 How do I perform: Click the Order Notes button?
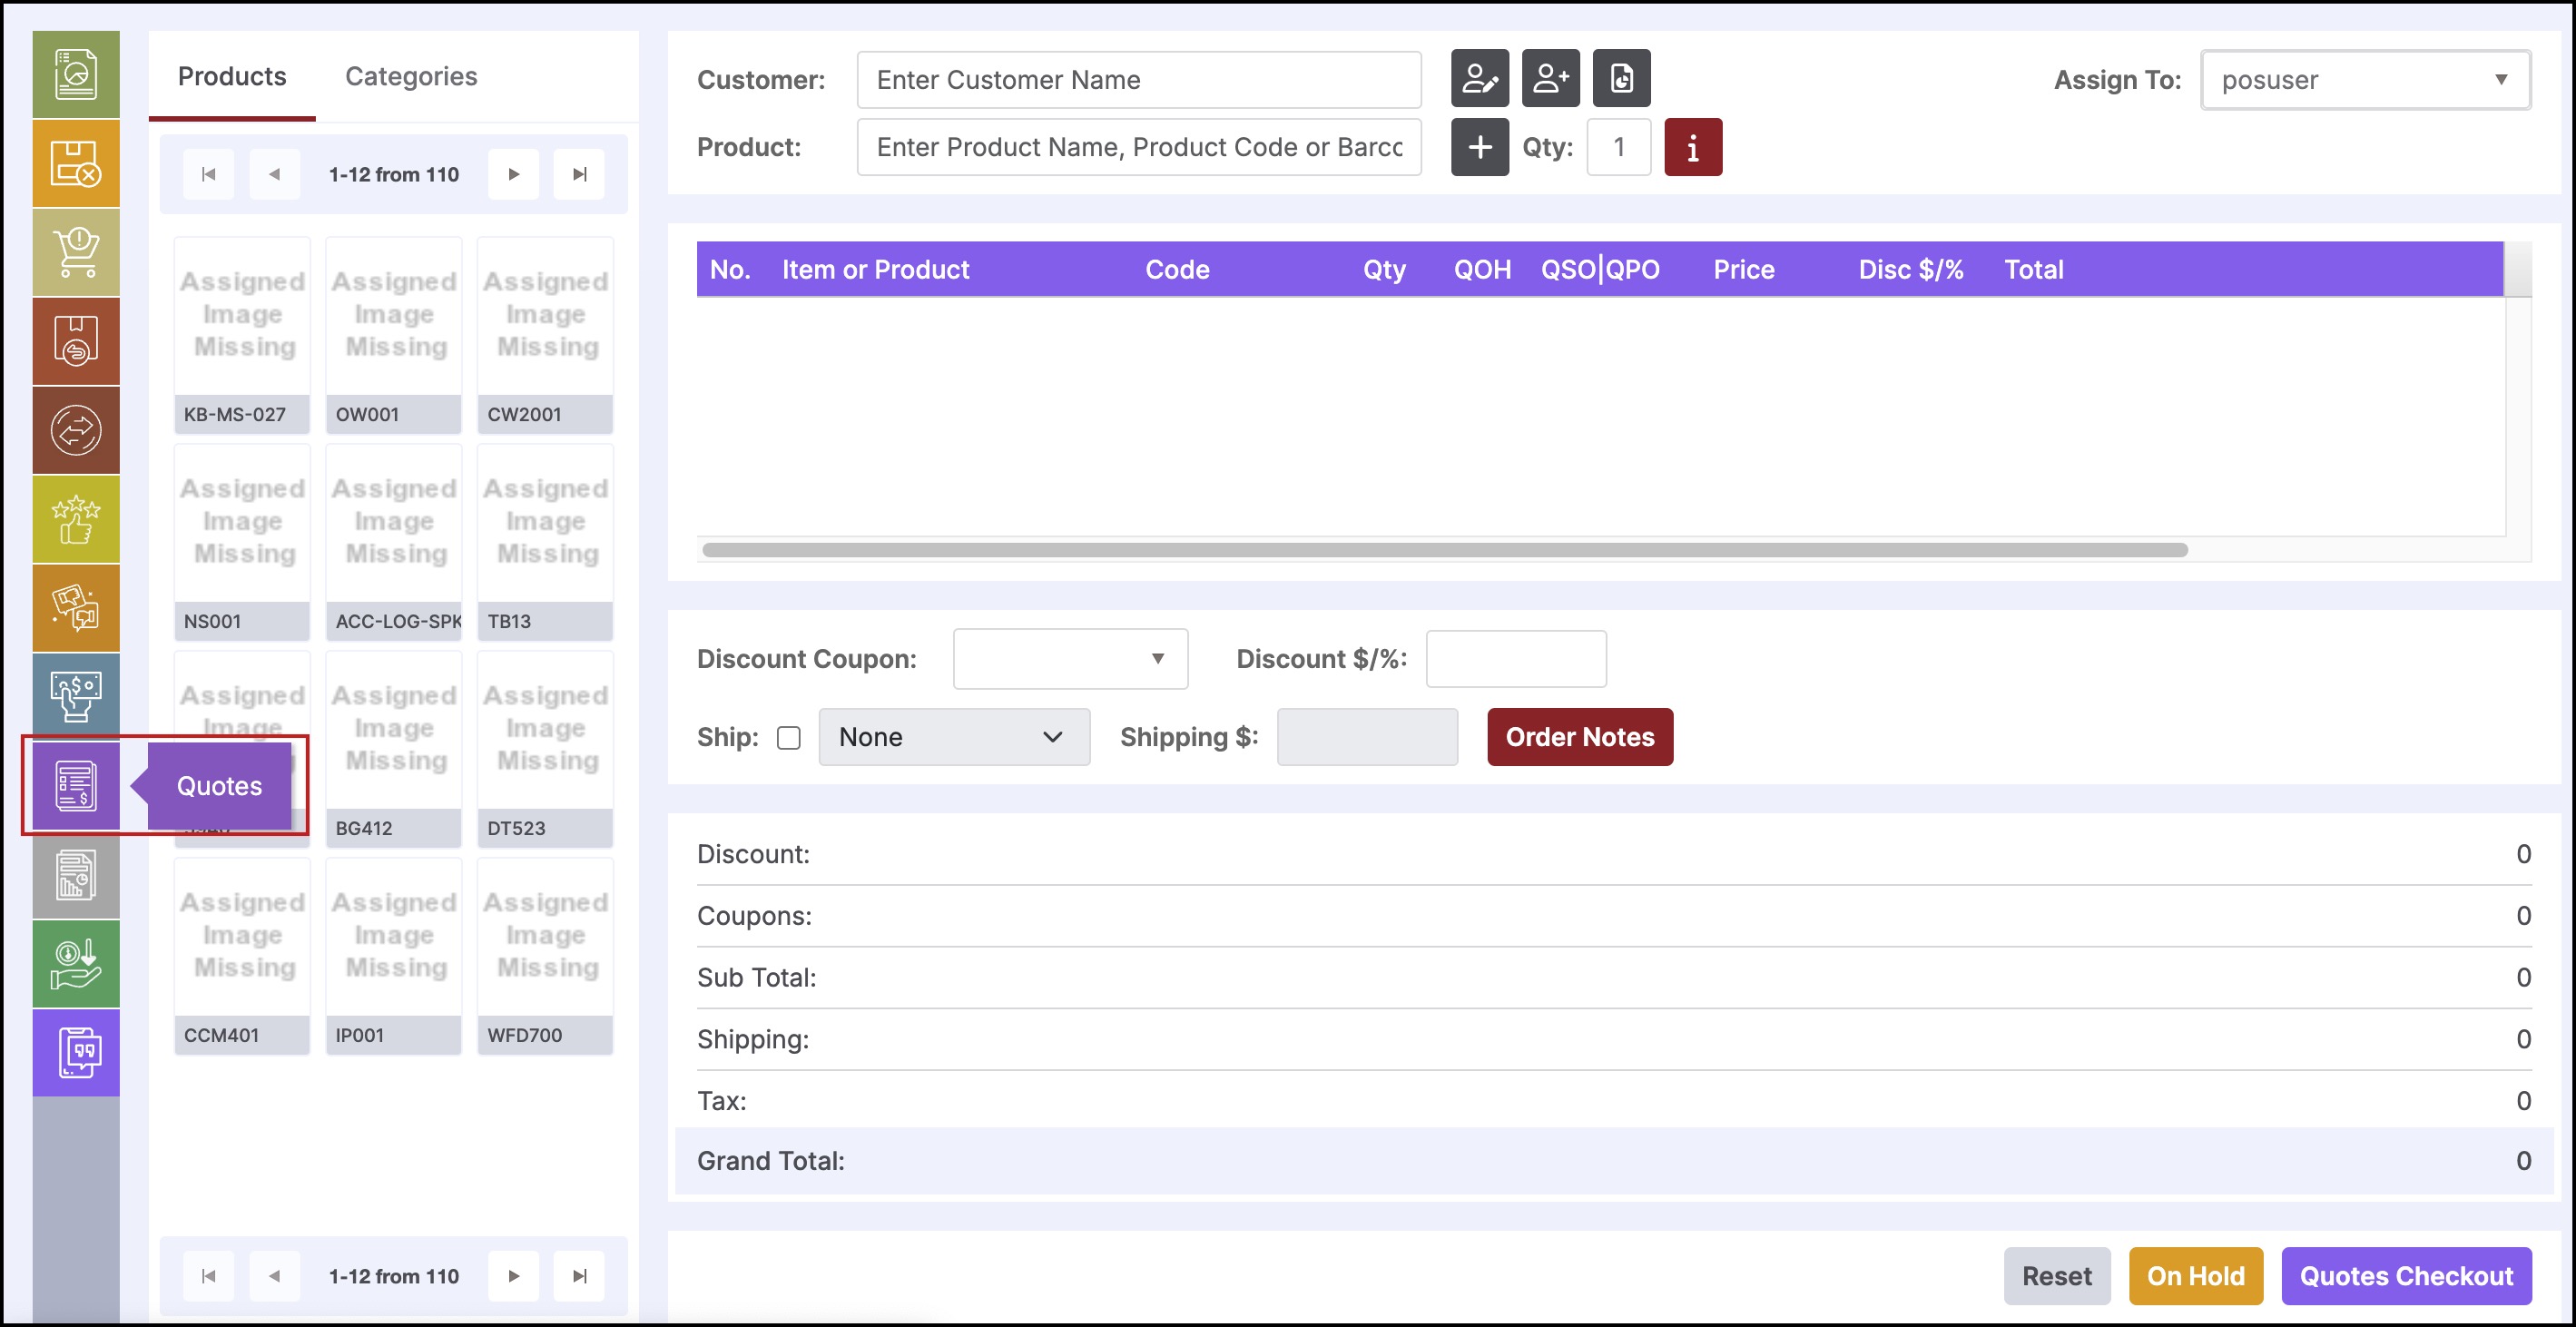point(1580,737)
